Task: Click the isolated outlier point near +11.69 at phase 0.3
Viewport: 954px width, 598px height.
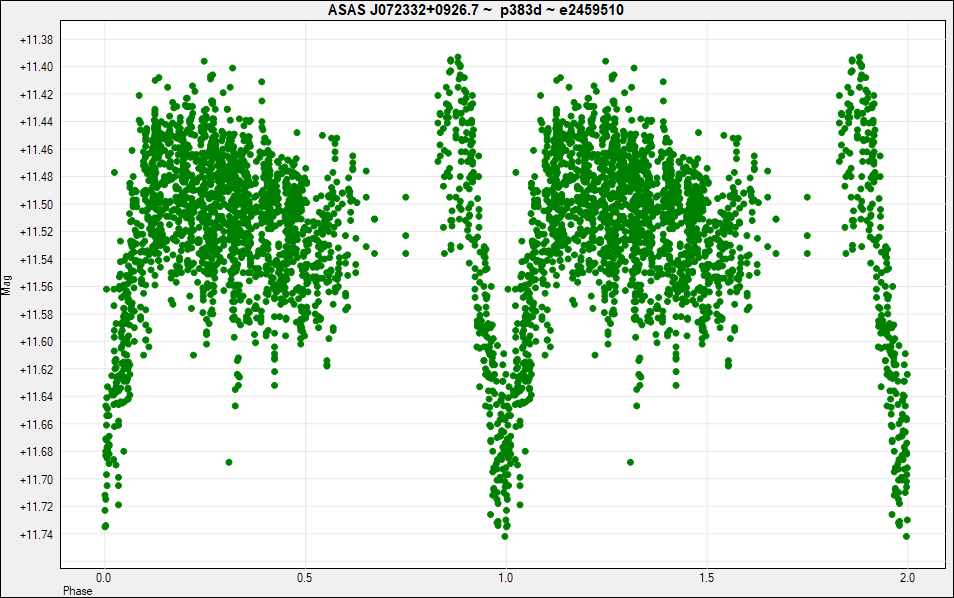Action: tap(229, 462)
